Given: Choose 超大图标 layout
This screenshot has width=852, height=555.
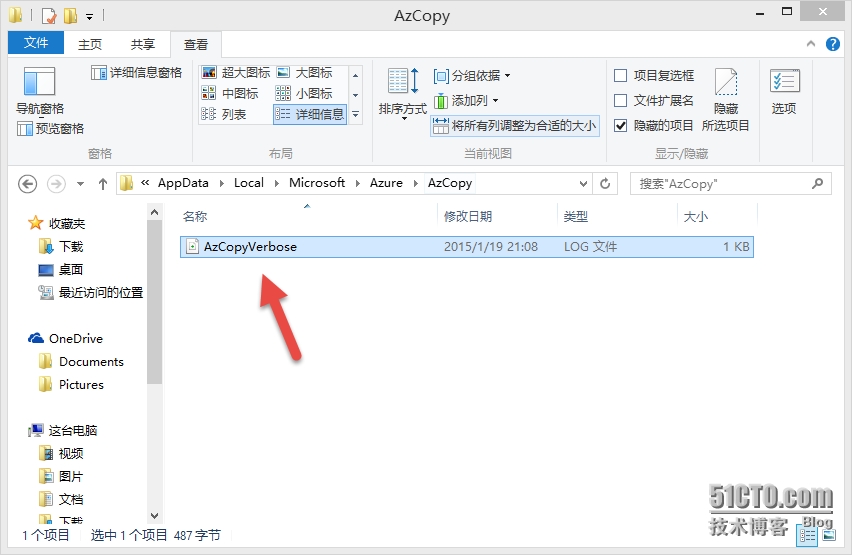Looking at the screenshot, I should click(x=236, y=72).
